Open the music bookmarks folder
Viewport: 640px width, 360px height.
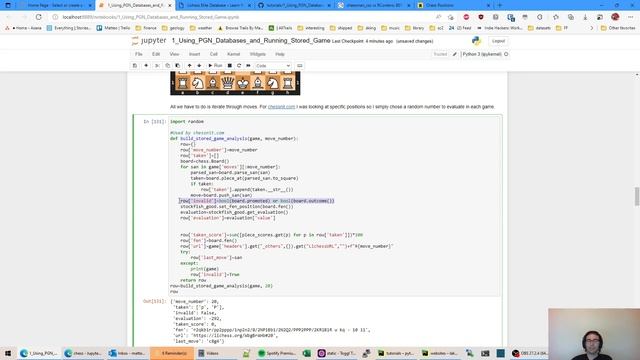390,28
